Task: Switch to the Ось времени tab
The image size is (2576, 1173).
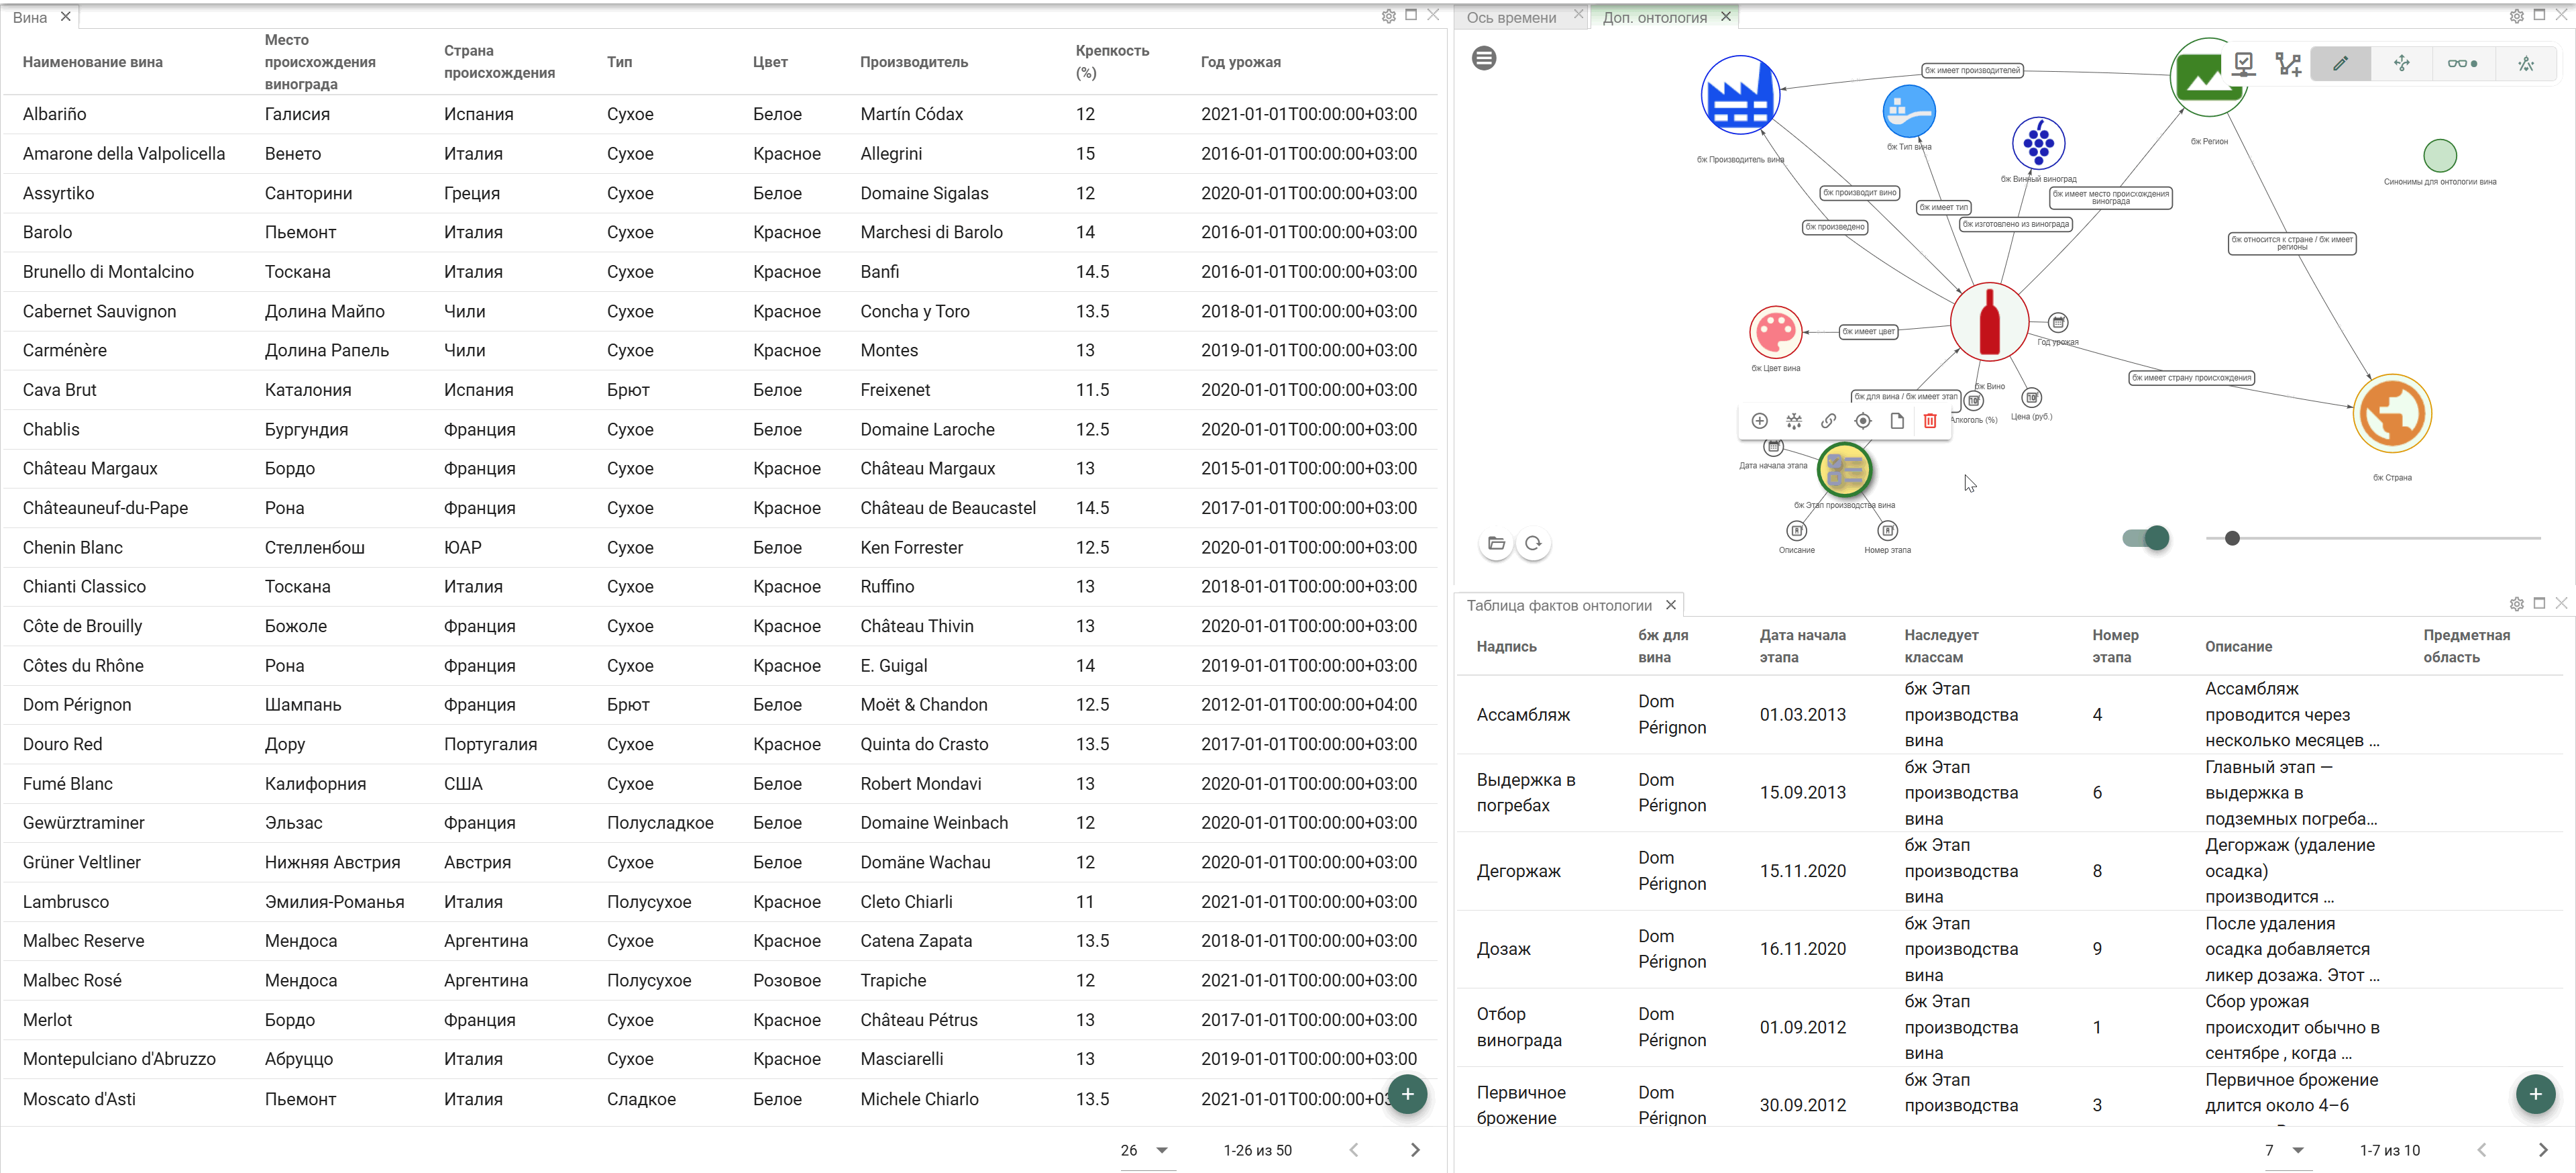Action: [x=1511, y=17]
